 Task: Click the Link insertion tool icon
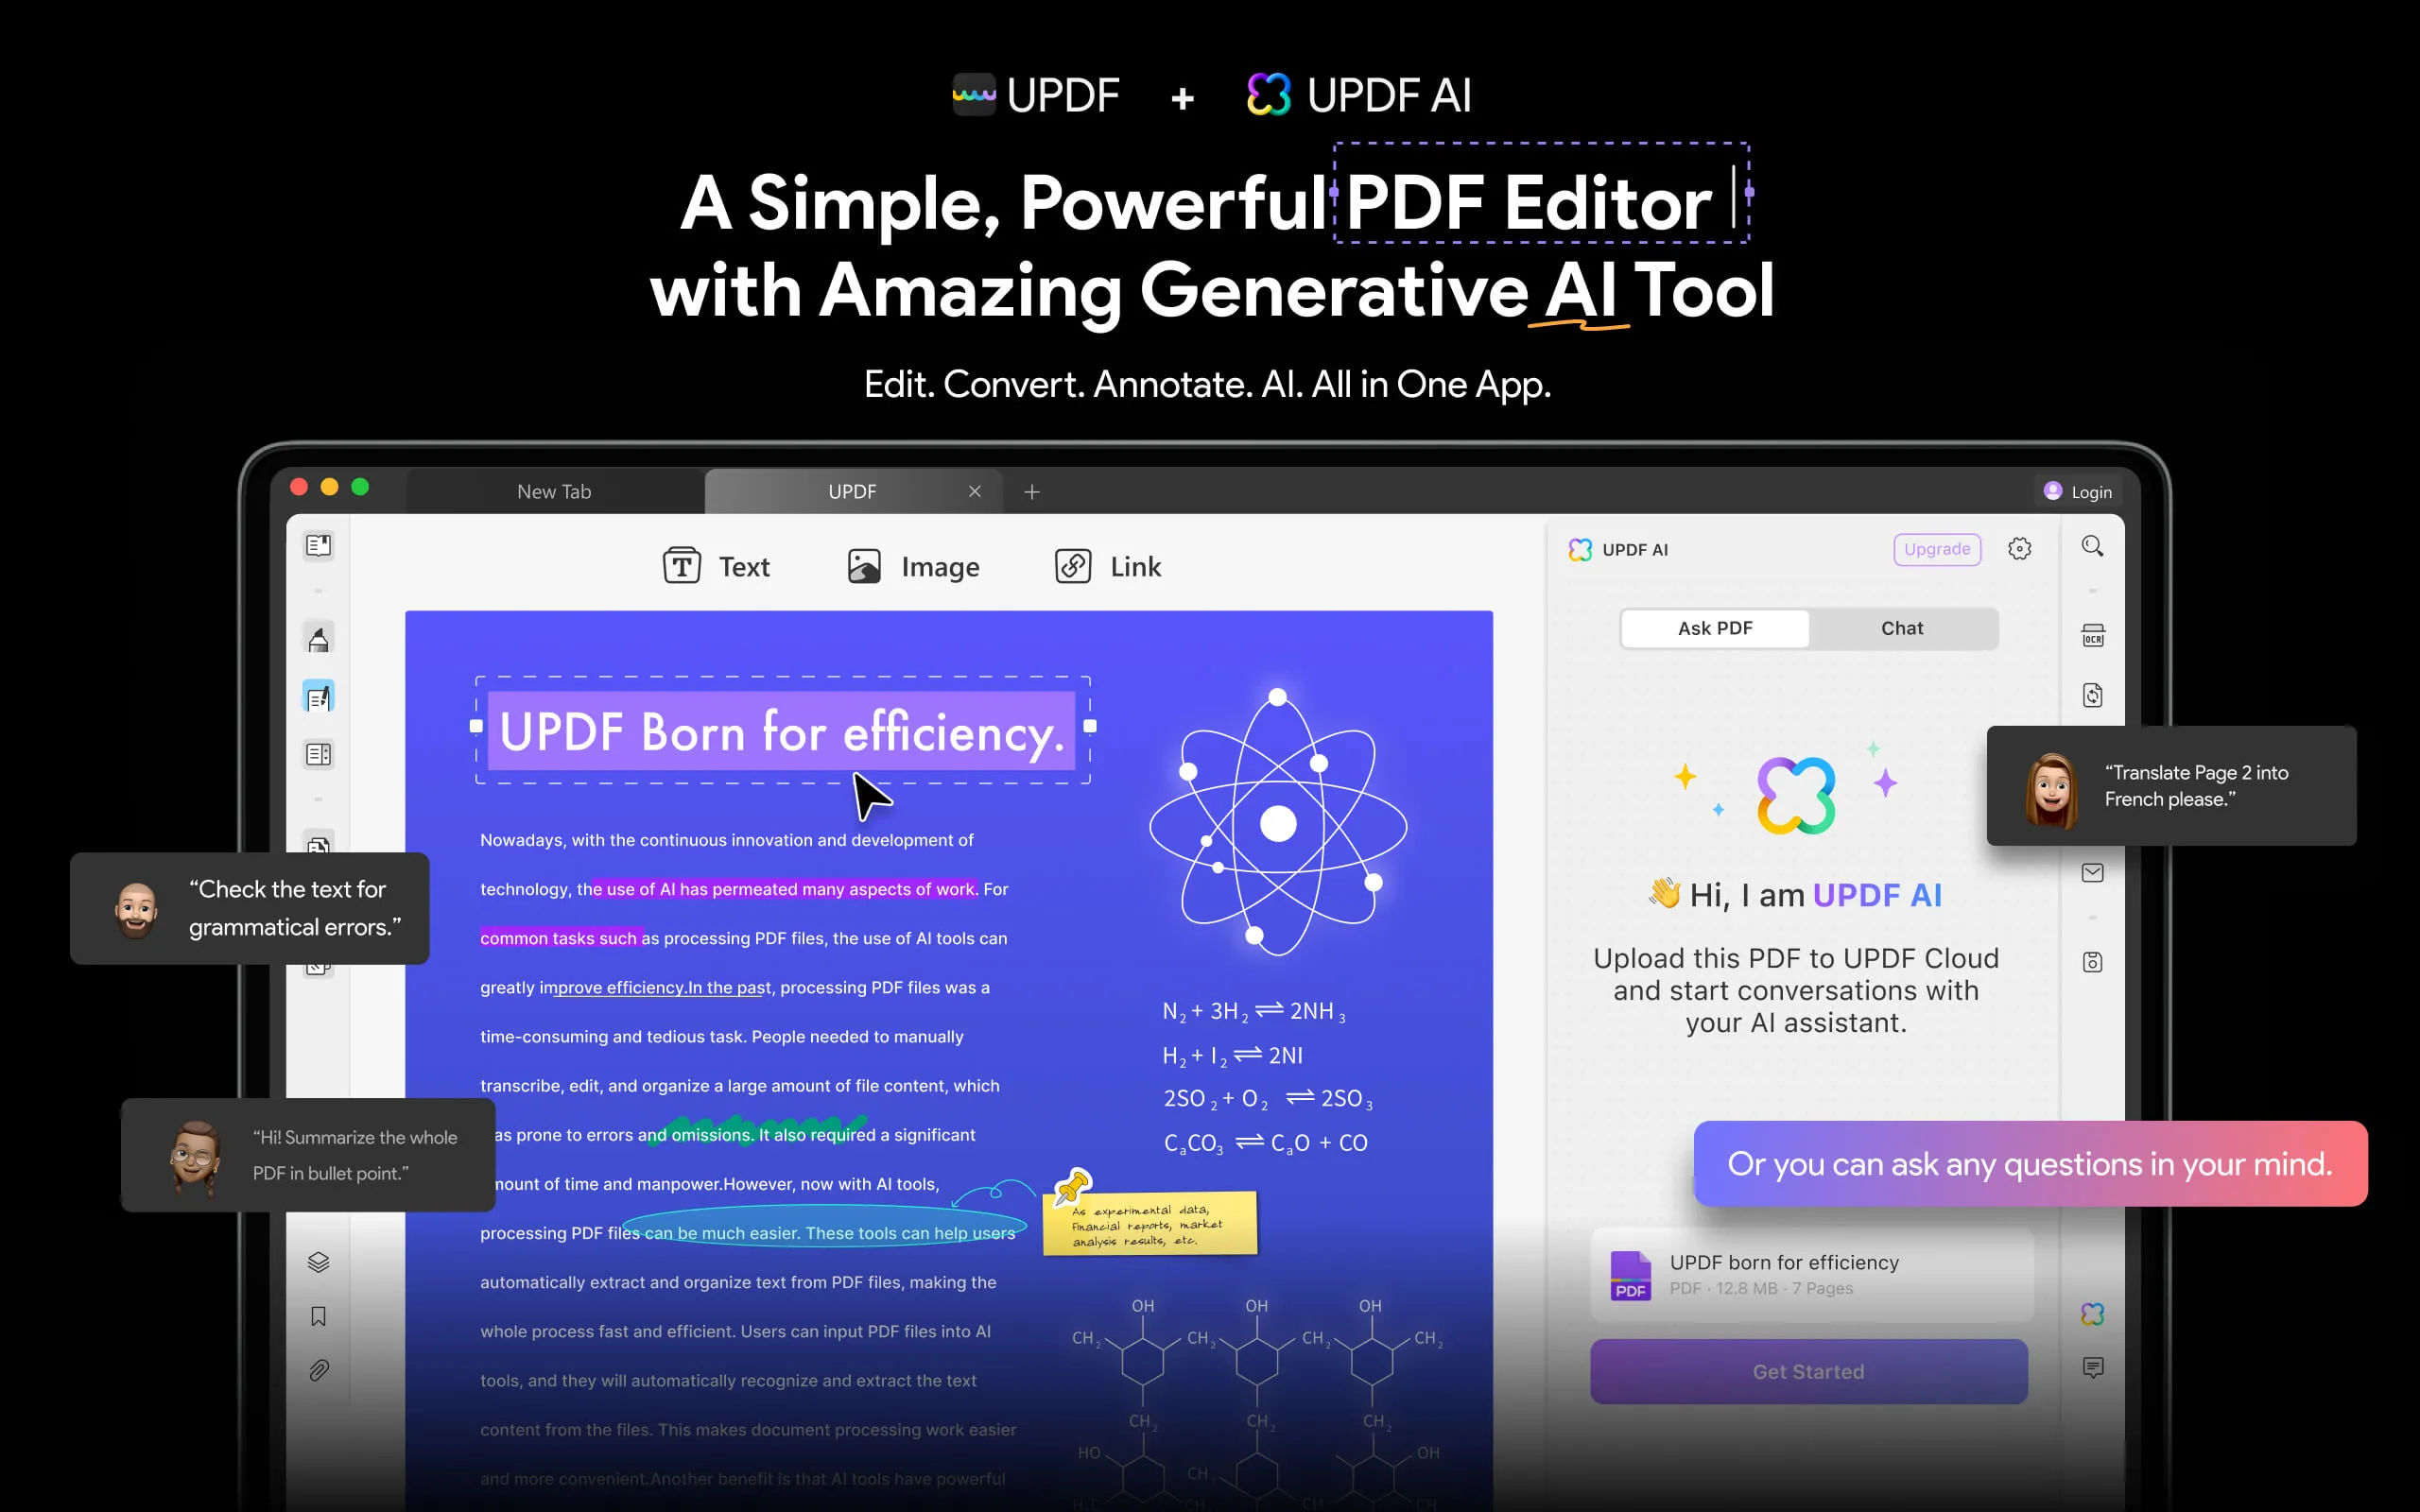click(1070, 566)
